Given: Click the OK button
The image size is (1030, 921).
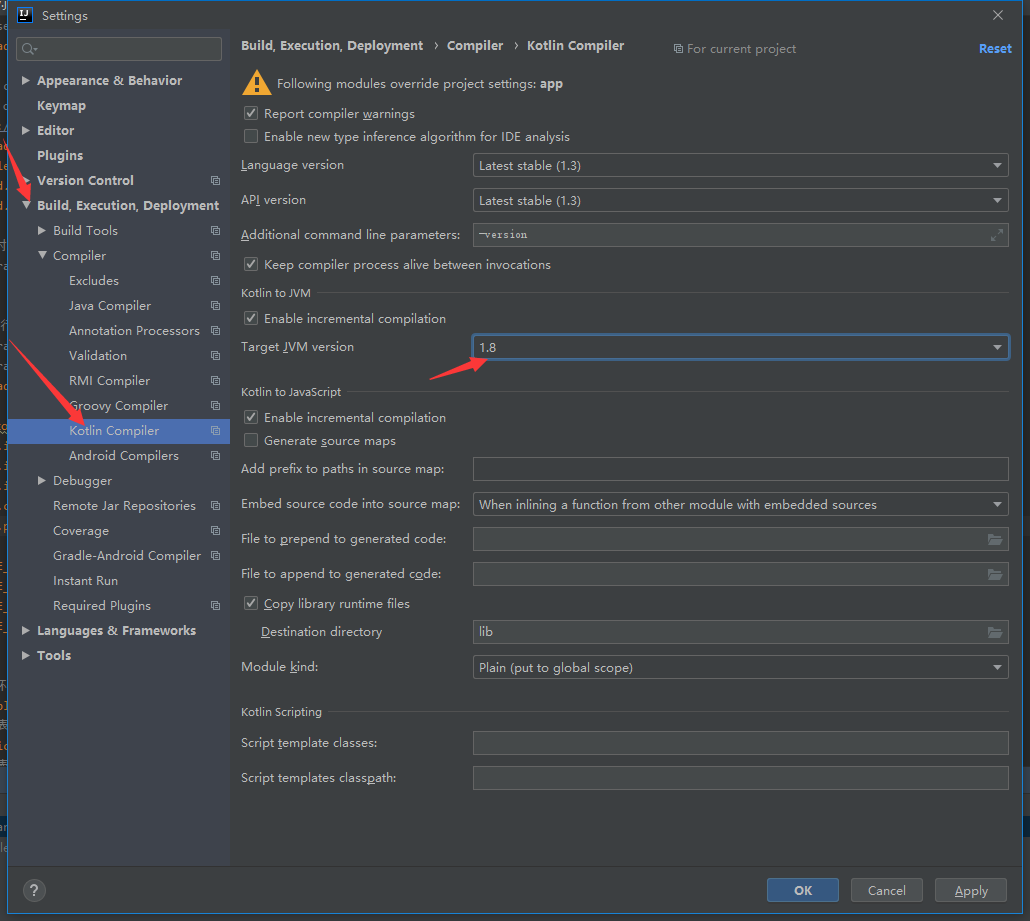Looking at the screenshot, I should [x=803, y=891].
